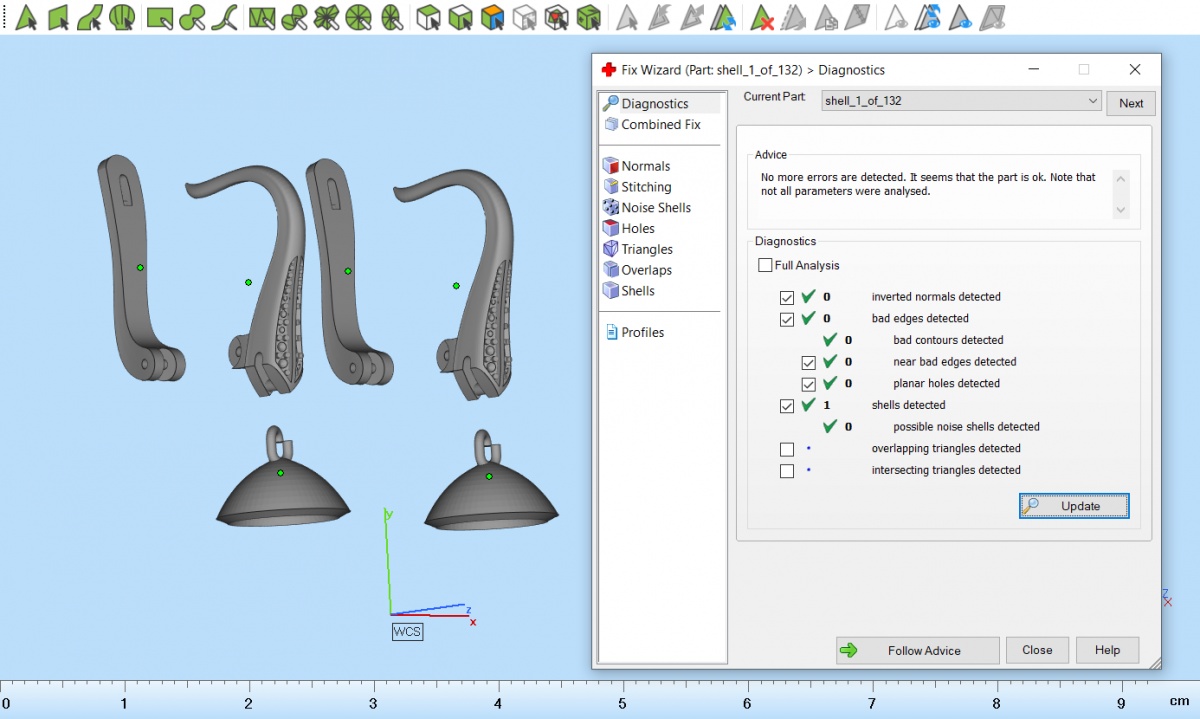The image size is (1200, 719).
Task: Click the orange and blue cube icon
Action: point(491,17)
